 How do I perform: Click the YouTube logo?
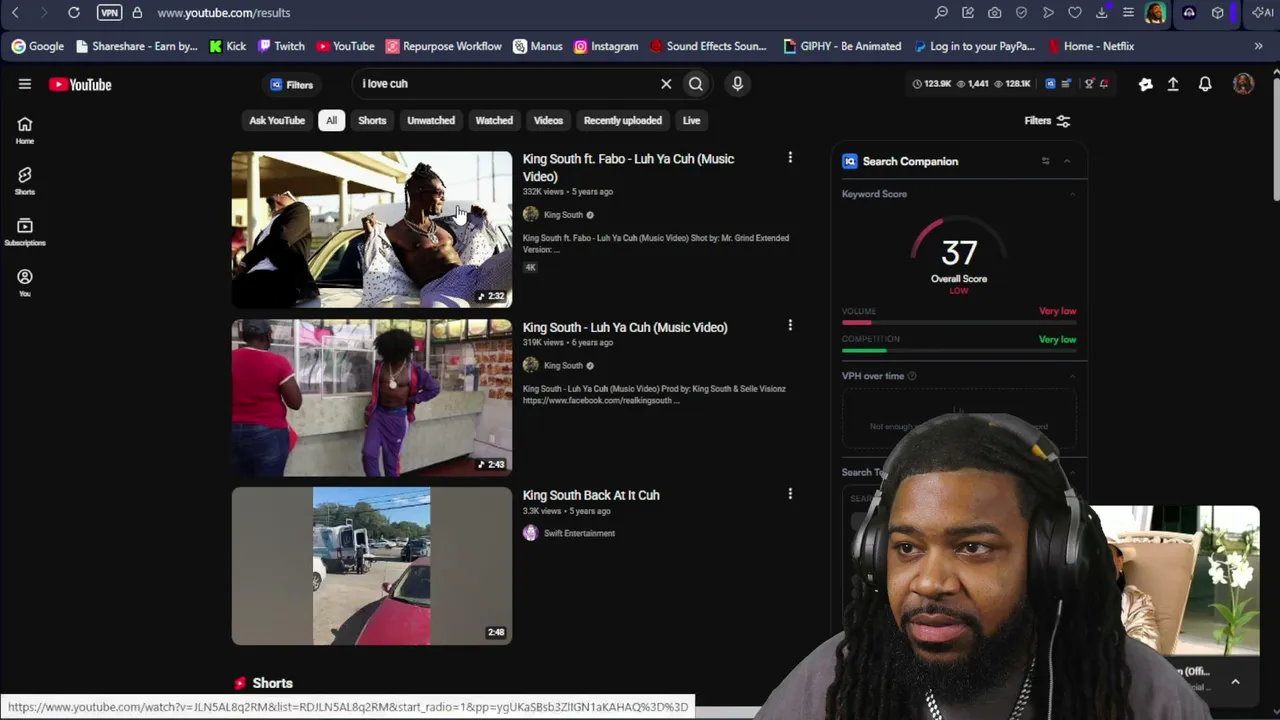80,85
